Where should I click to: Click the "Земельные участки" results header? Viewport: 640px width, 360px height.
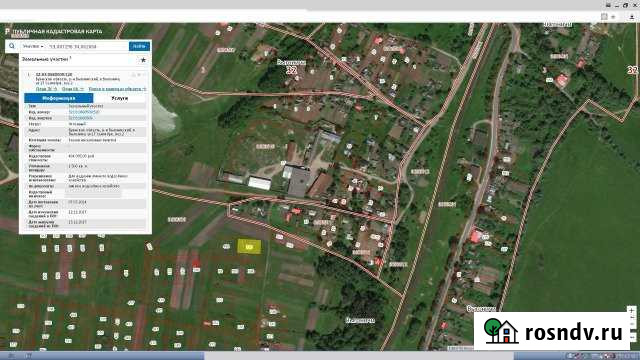[47, 60]
